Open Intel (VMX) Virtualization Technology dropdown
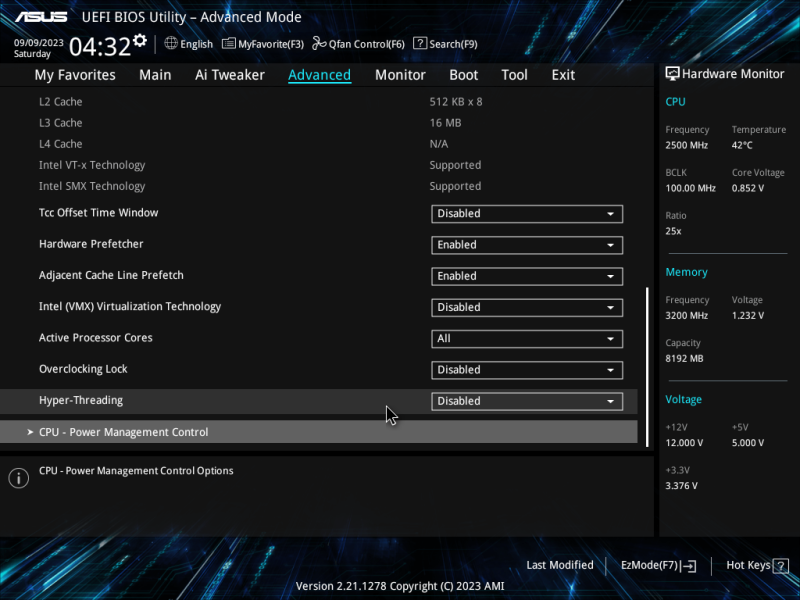Image resolution: width=800 pixels, height=600 pixels. [527, 307]
